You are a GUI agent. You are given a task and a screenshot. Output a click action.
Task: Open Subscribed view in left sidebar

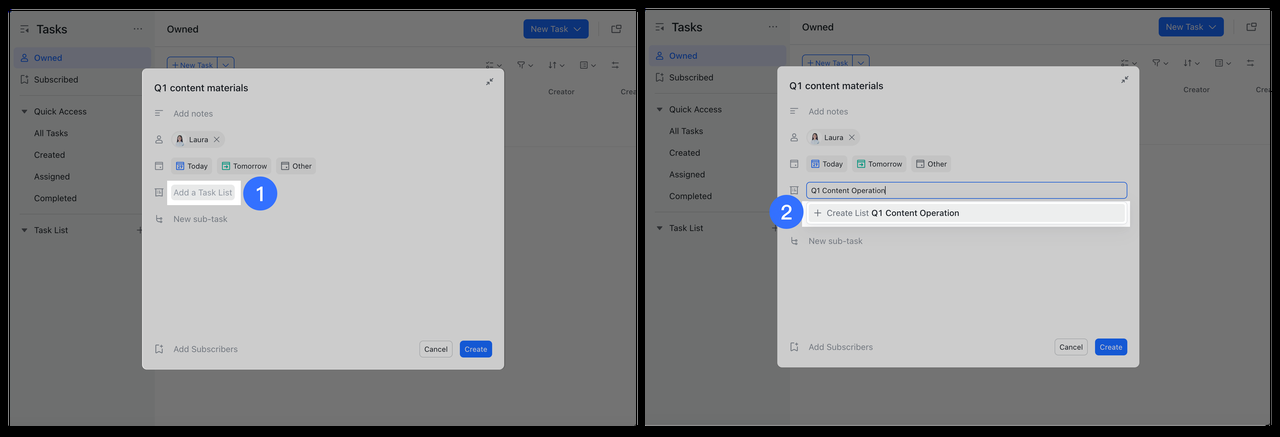click(x=56, y=80)
